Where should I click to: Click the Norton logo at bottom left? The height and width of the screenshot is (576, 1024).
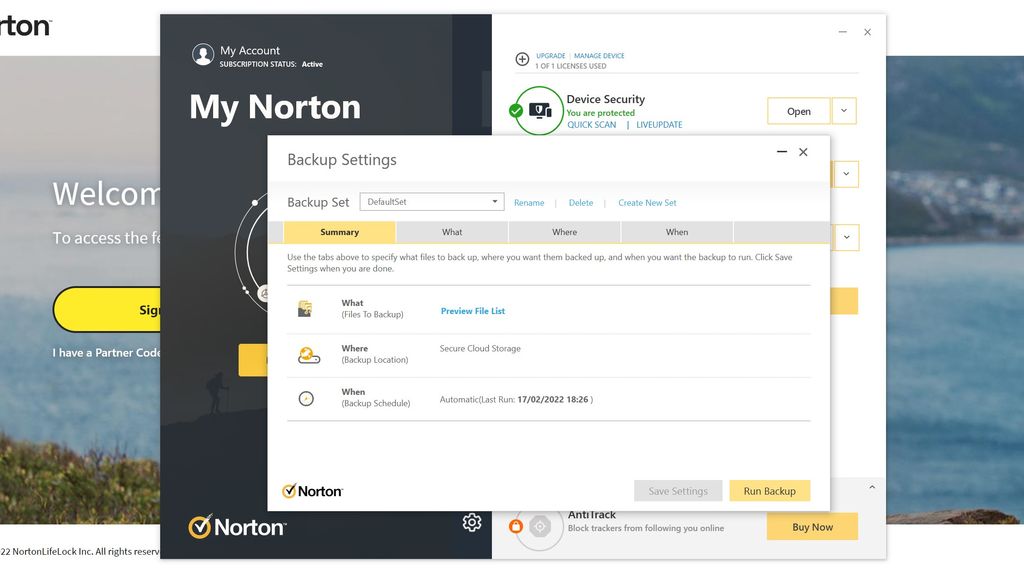pos(237,526)
